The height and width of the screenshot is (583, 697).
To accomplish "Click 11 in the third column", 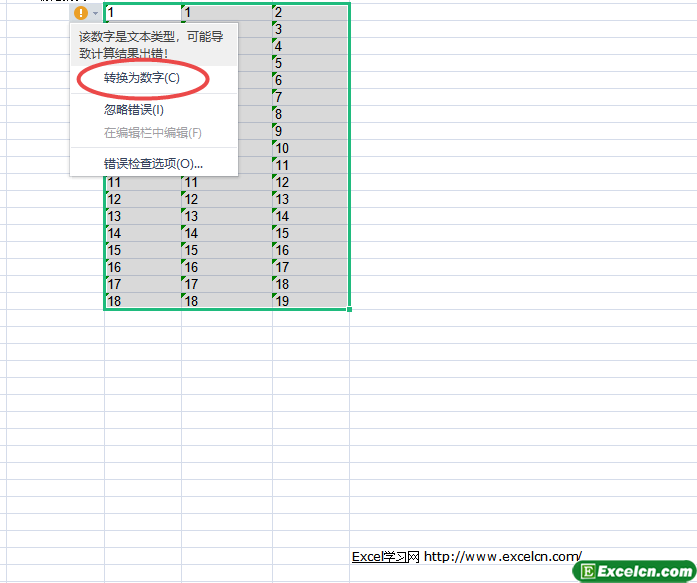I will point(310,165).
